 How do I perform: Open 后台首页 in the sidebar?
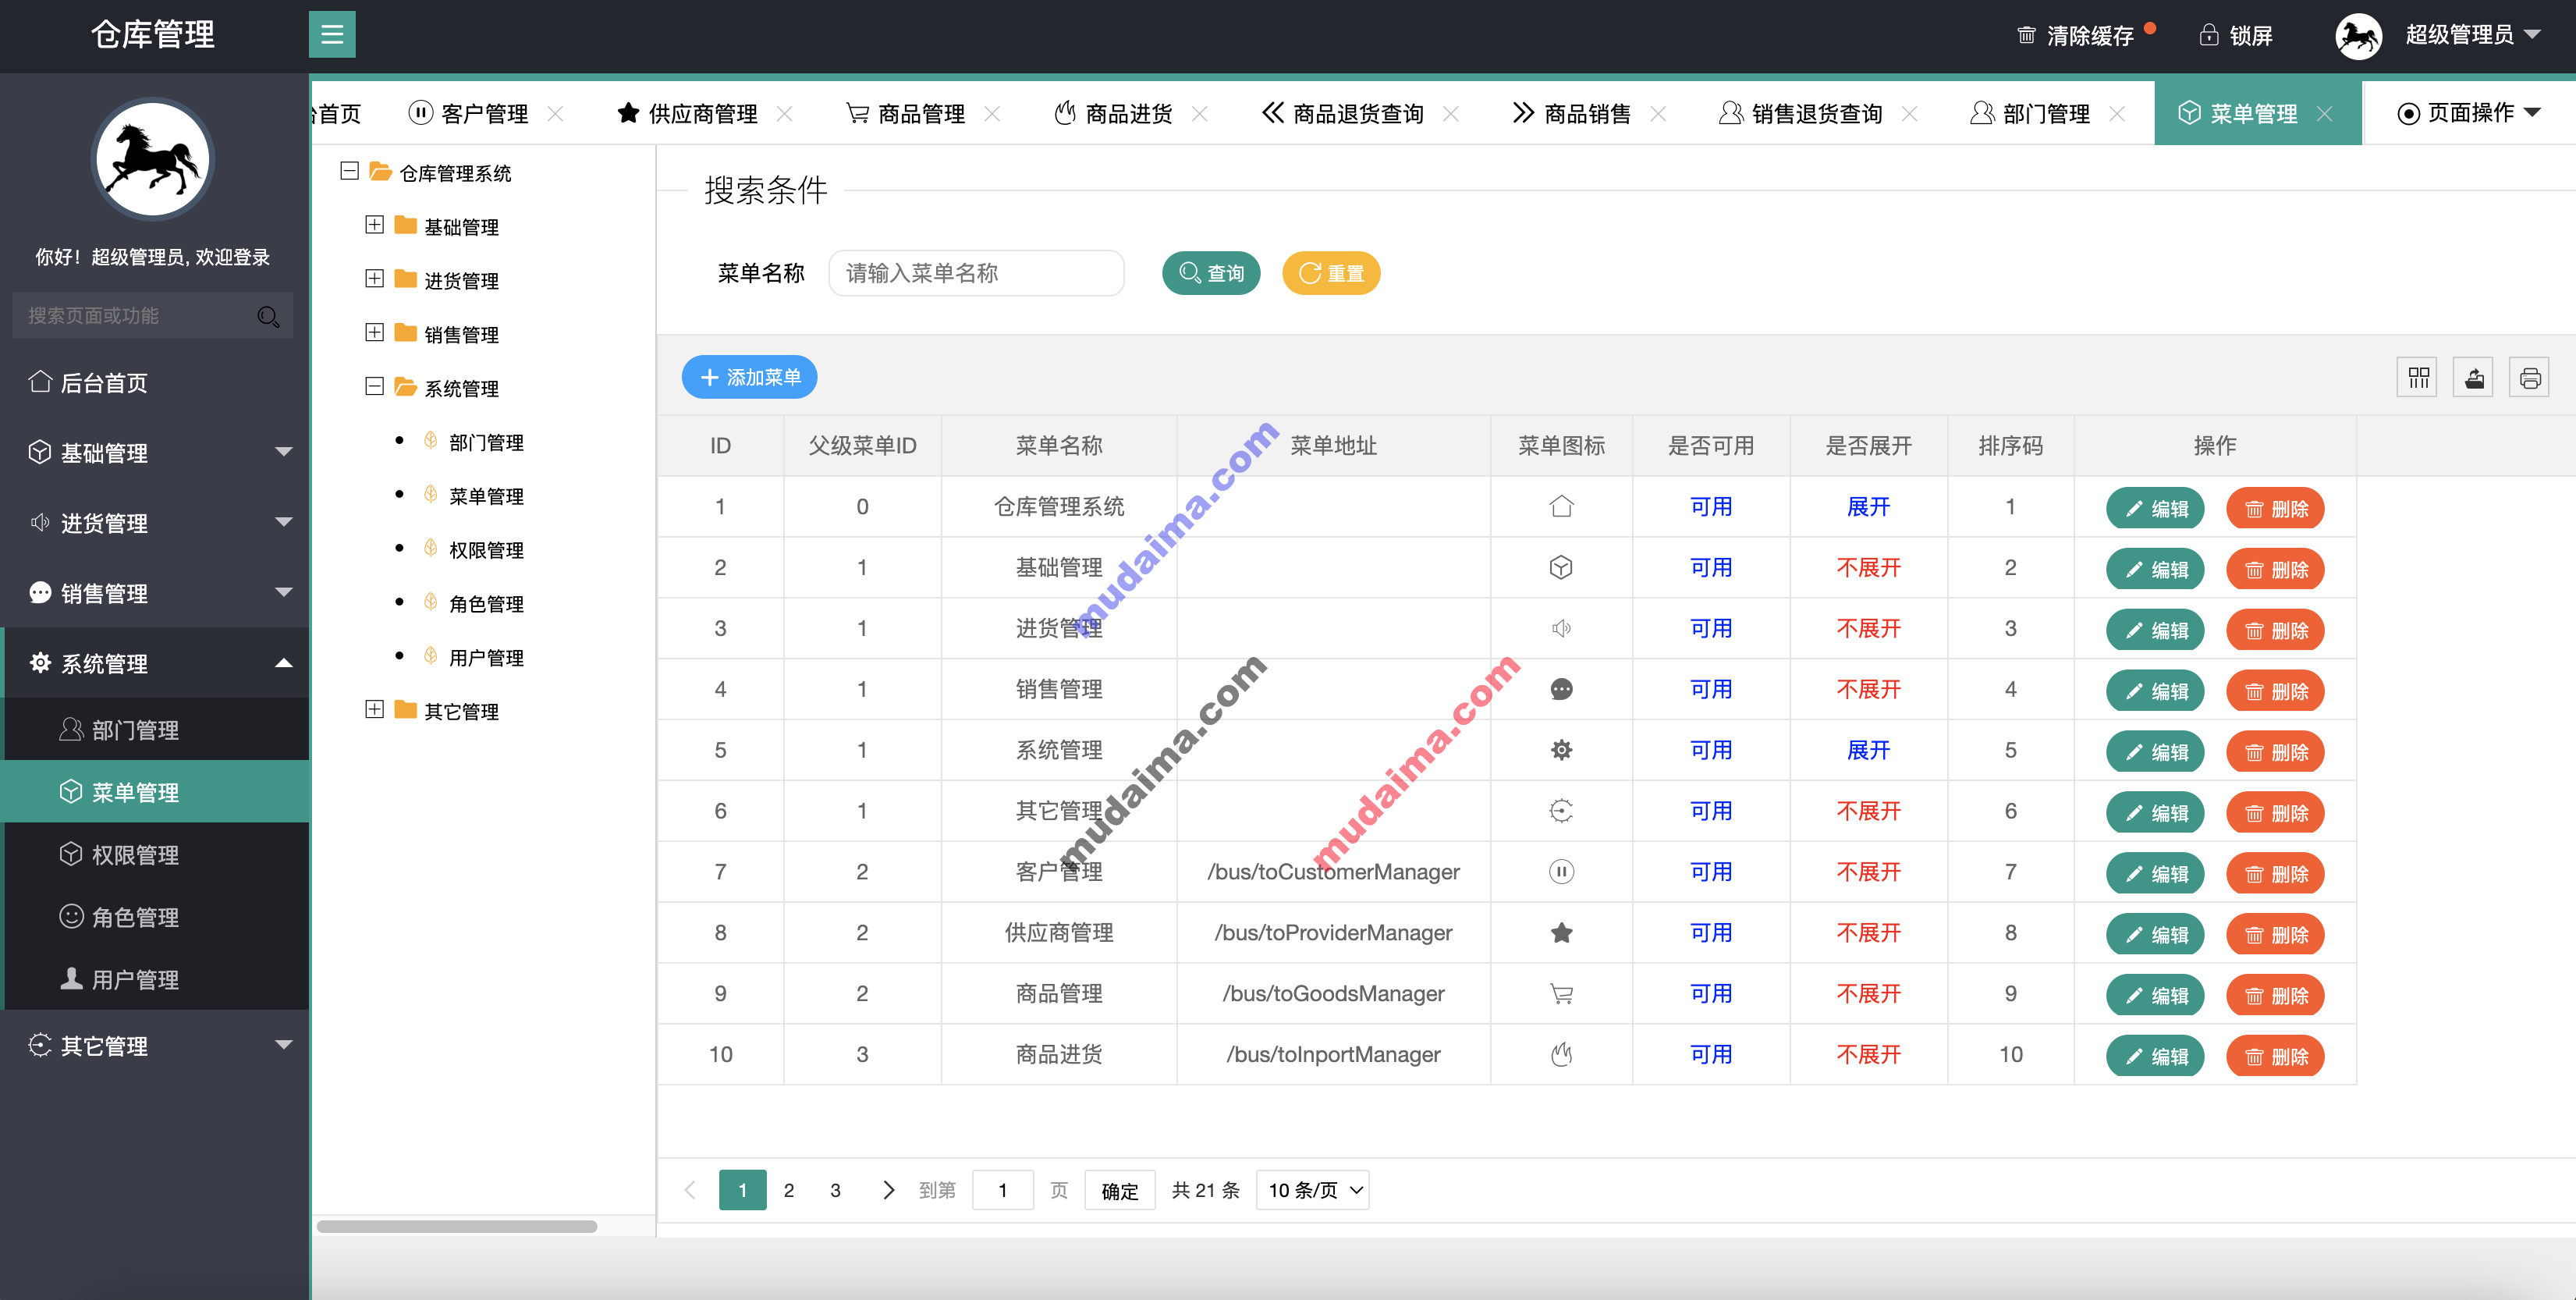tap(155, 383)
